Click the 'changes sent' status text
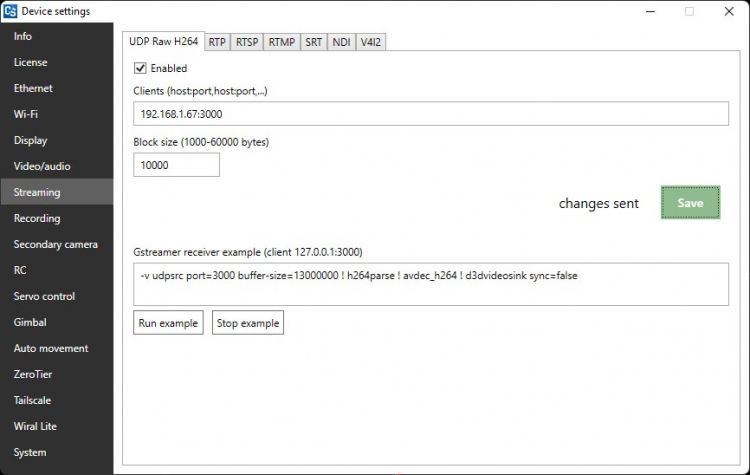Viewport: 750px width, 475px height. click(x=598, y=203)
